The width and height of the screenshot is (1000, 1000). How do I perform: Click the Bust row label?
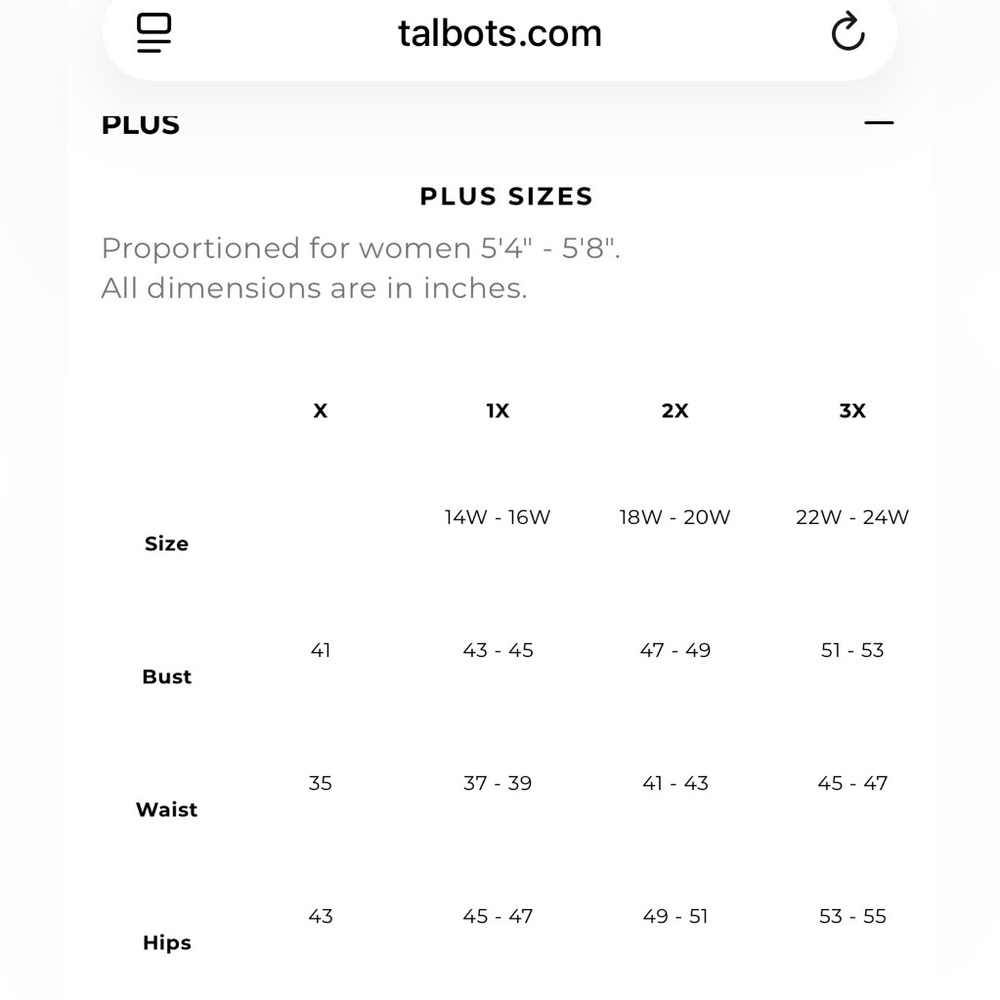pos(166,677)
